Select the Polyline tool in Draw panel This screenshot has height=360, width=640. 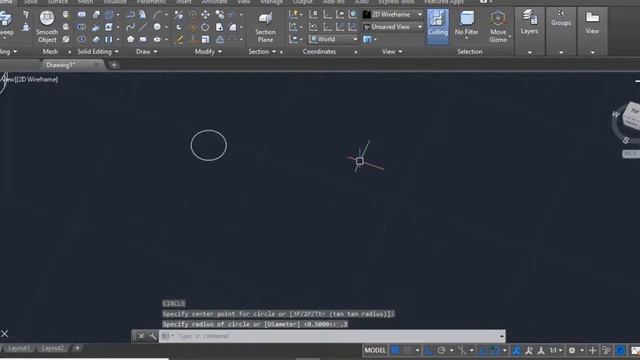(x=131, y=15)
